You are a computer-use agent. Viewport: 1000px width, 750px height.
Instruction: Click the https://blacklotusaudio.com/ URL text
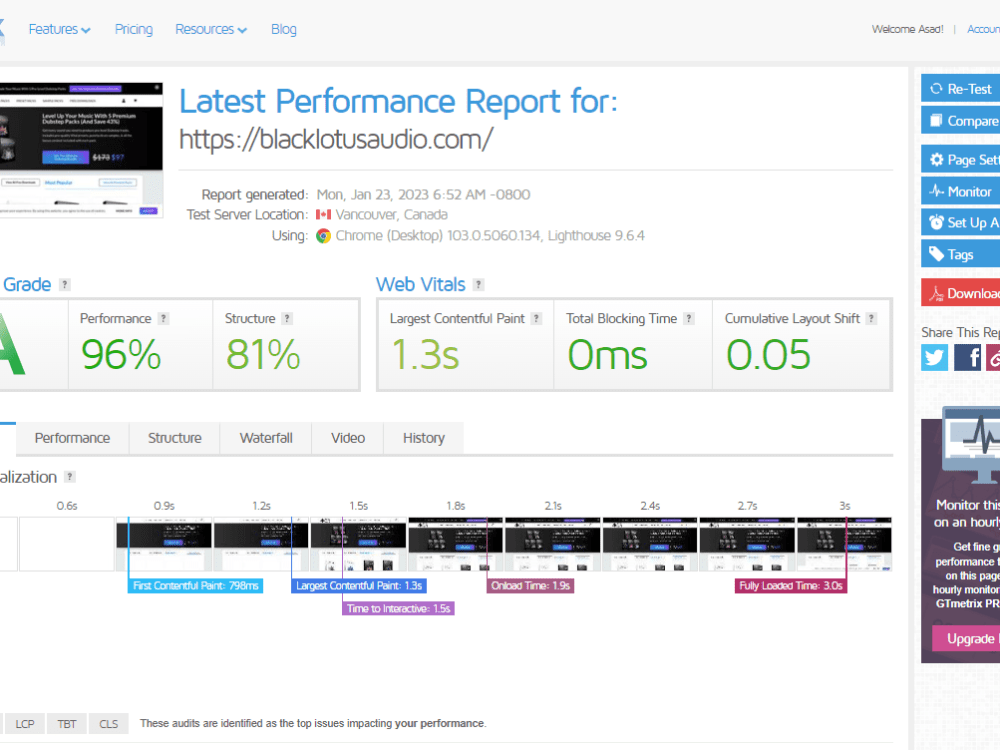pos(336,139)
